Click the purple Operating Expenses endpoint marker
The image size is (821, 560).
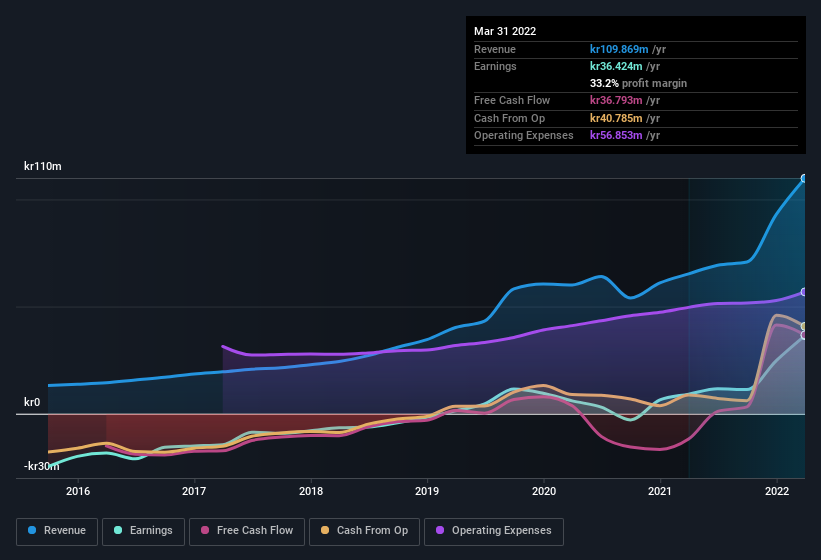[x=803, y=292]
